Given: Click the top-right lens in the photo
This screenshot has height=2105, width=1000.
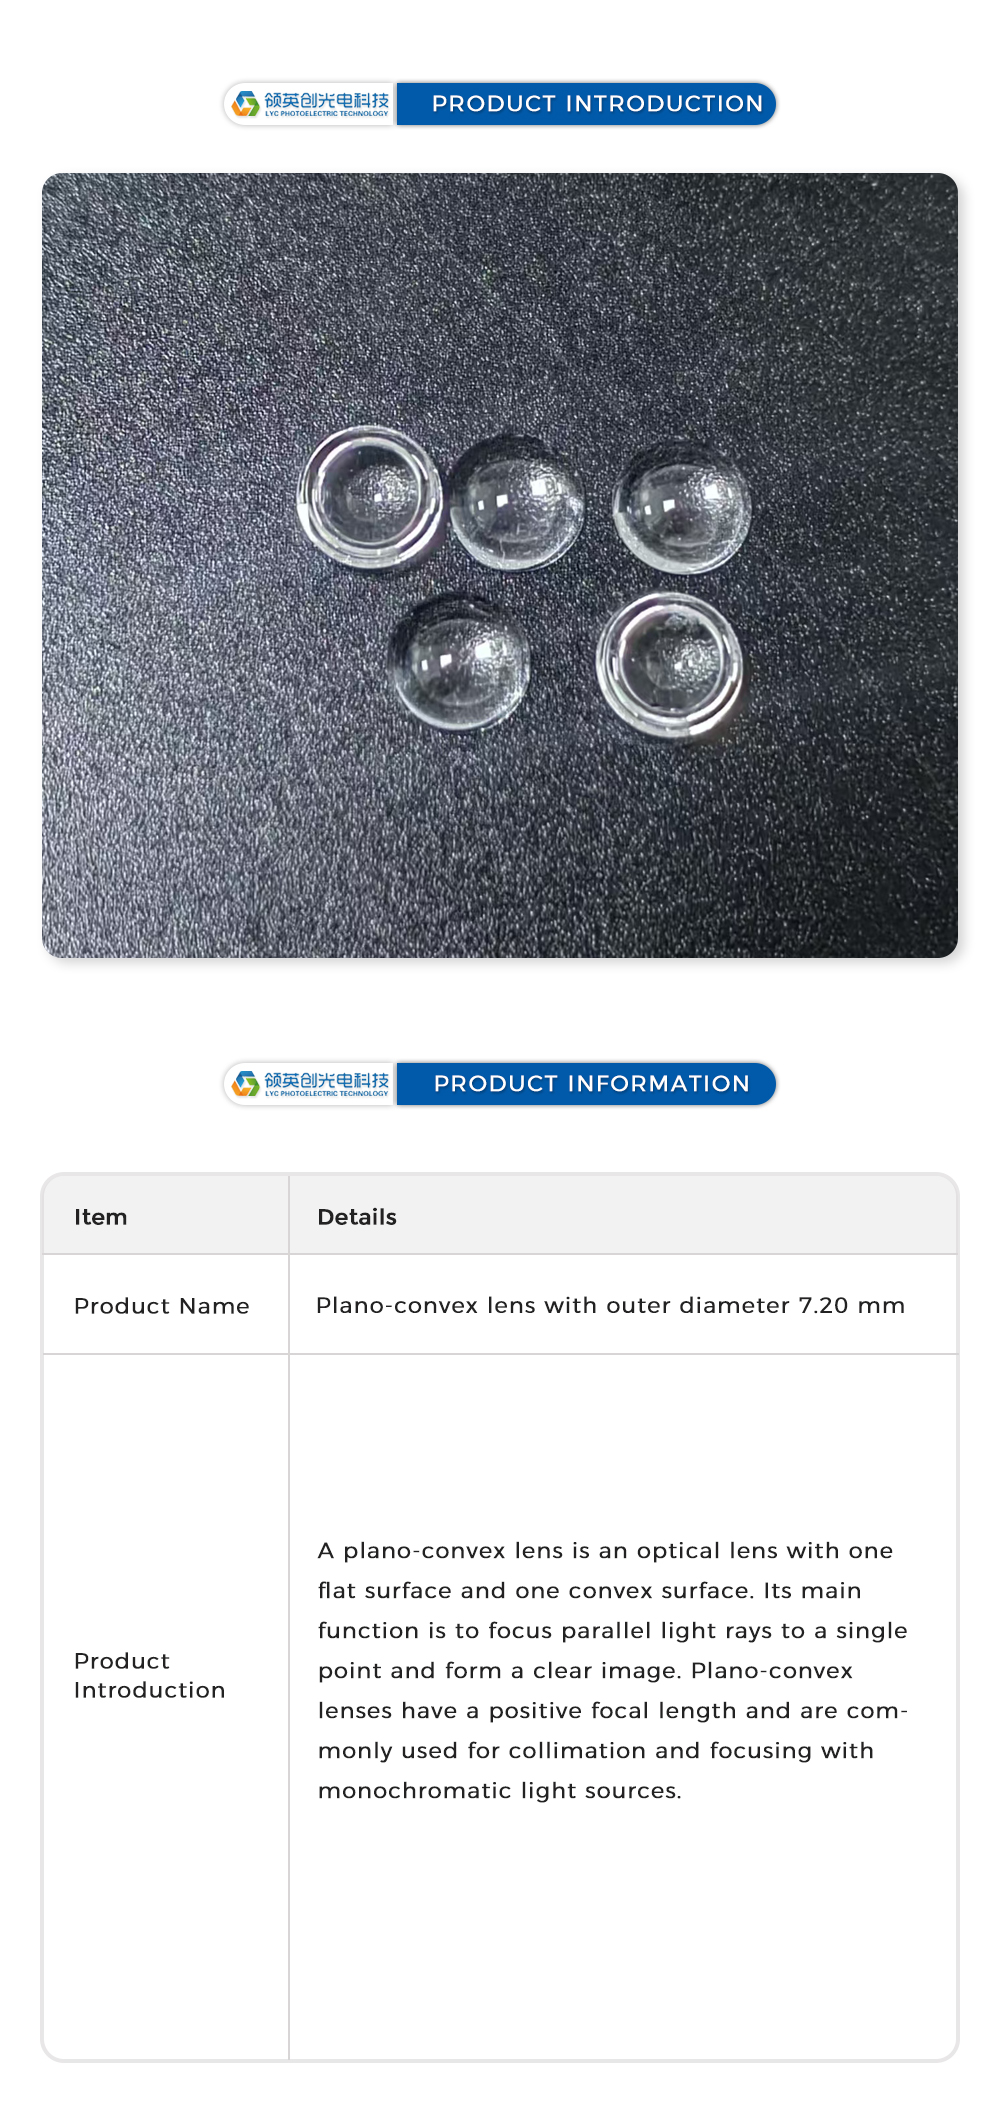Looking at the screenshot, I should 682,508.
